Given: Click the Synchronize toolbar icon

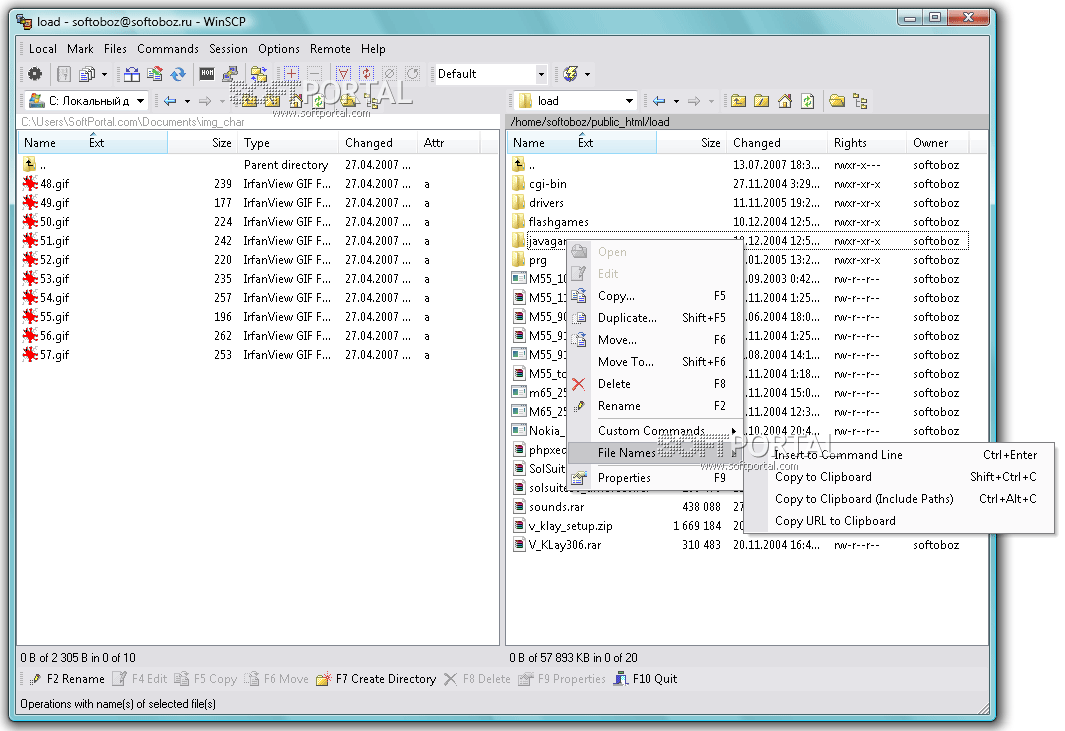Looking at the screenshot, I should [155, 73].
